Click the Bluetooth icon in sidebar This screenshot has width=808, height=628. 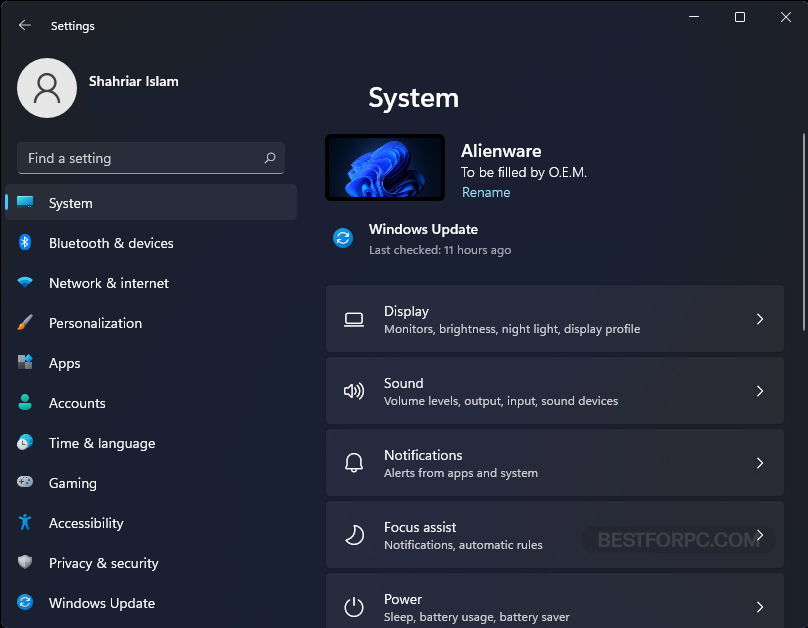coord(25,242)
